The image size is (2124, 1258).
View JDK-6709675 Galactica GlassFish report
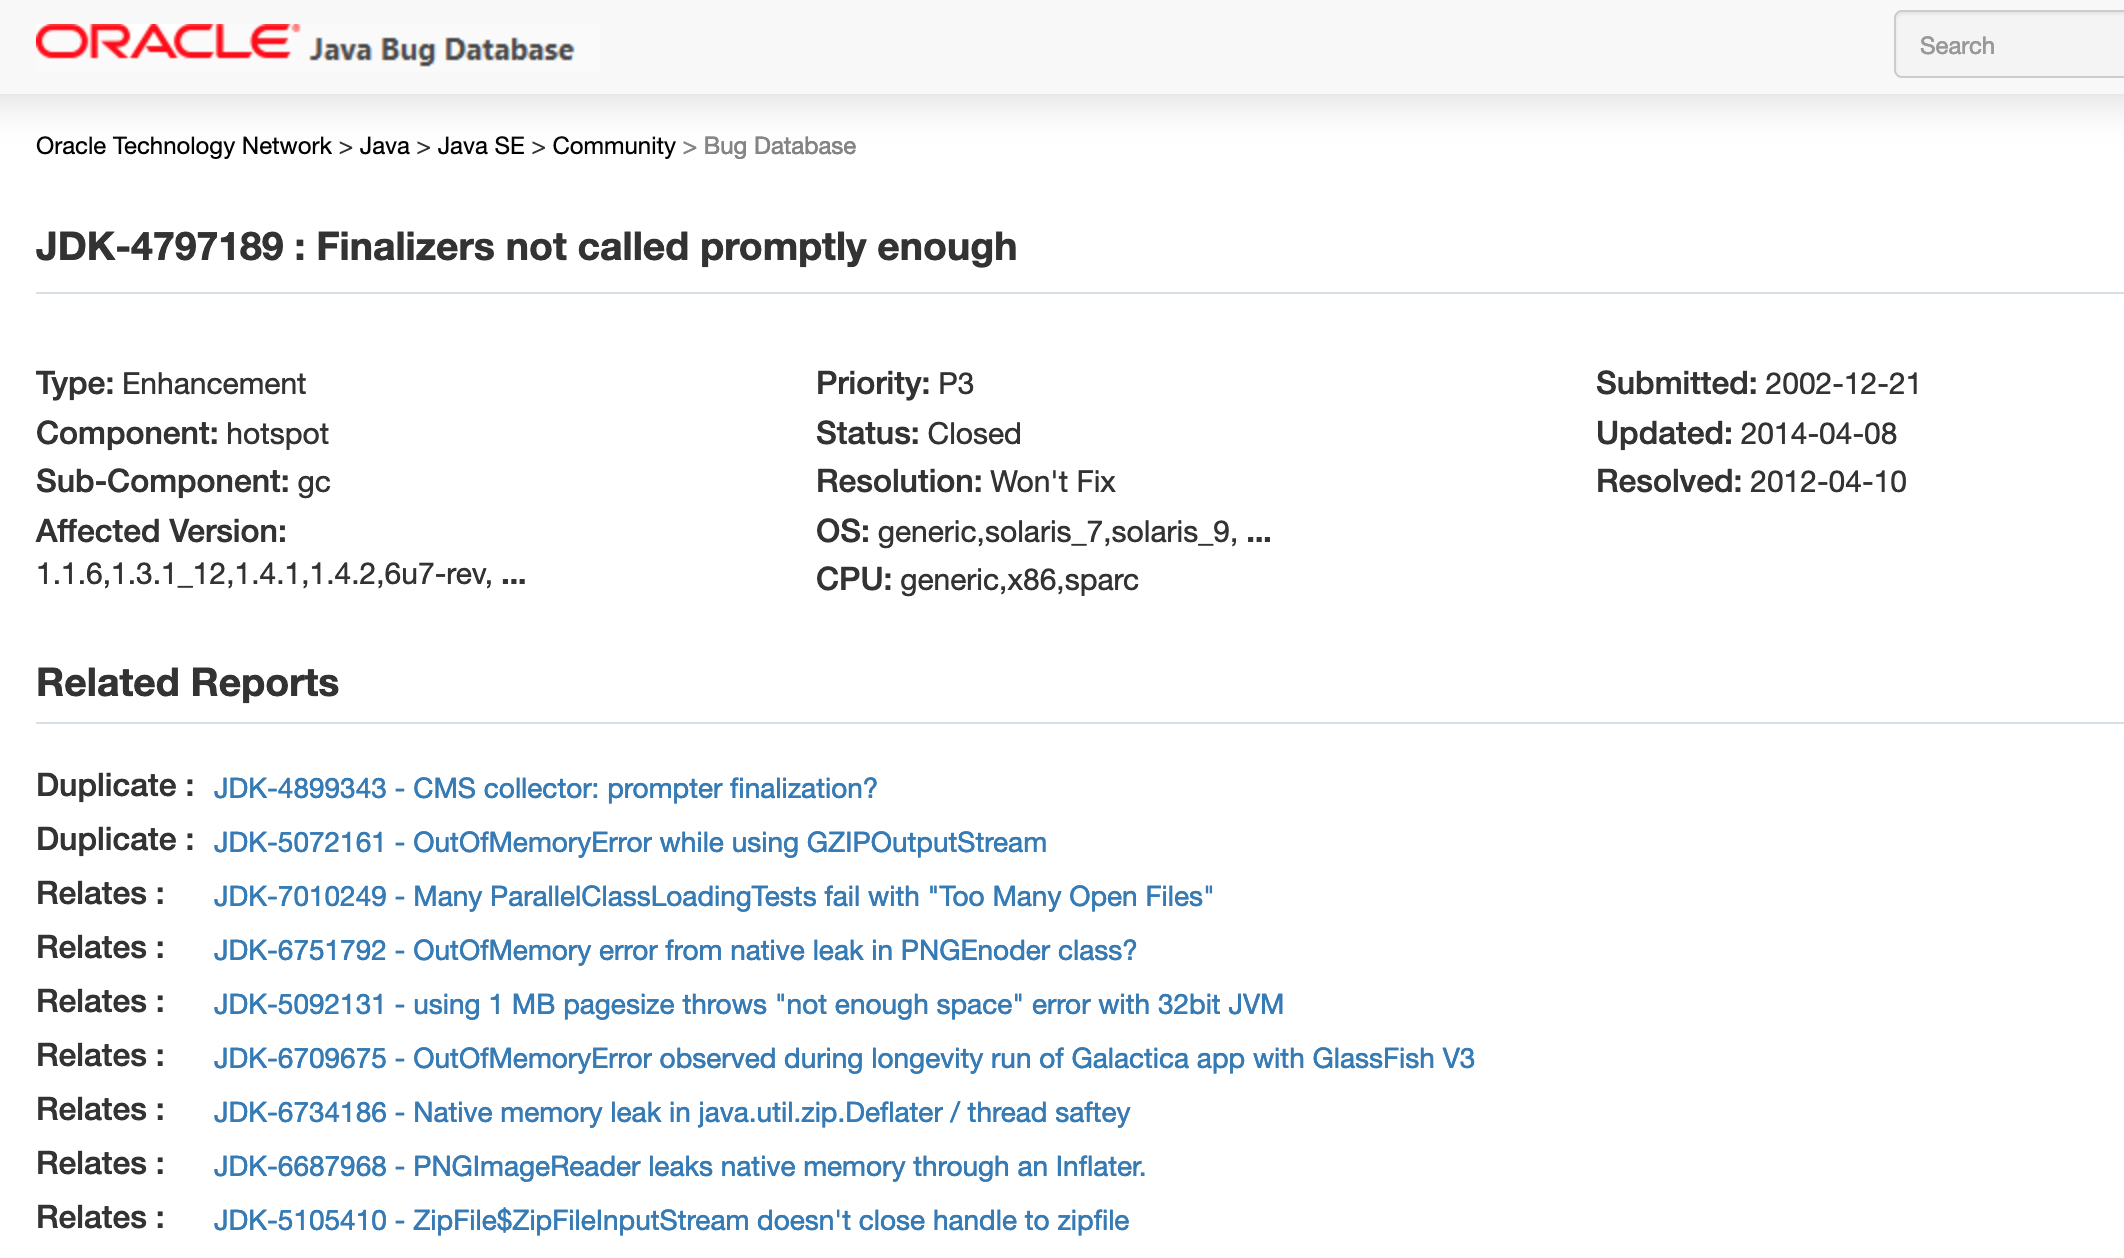click(844, 1058)
